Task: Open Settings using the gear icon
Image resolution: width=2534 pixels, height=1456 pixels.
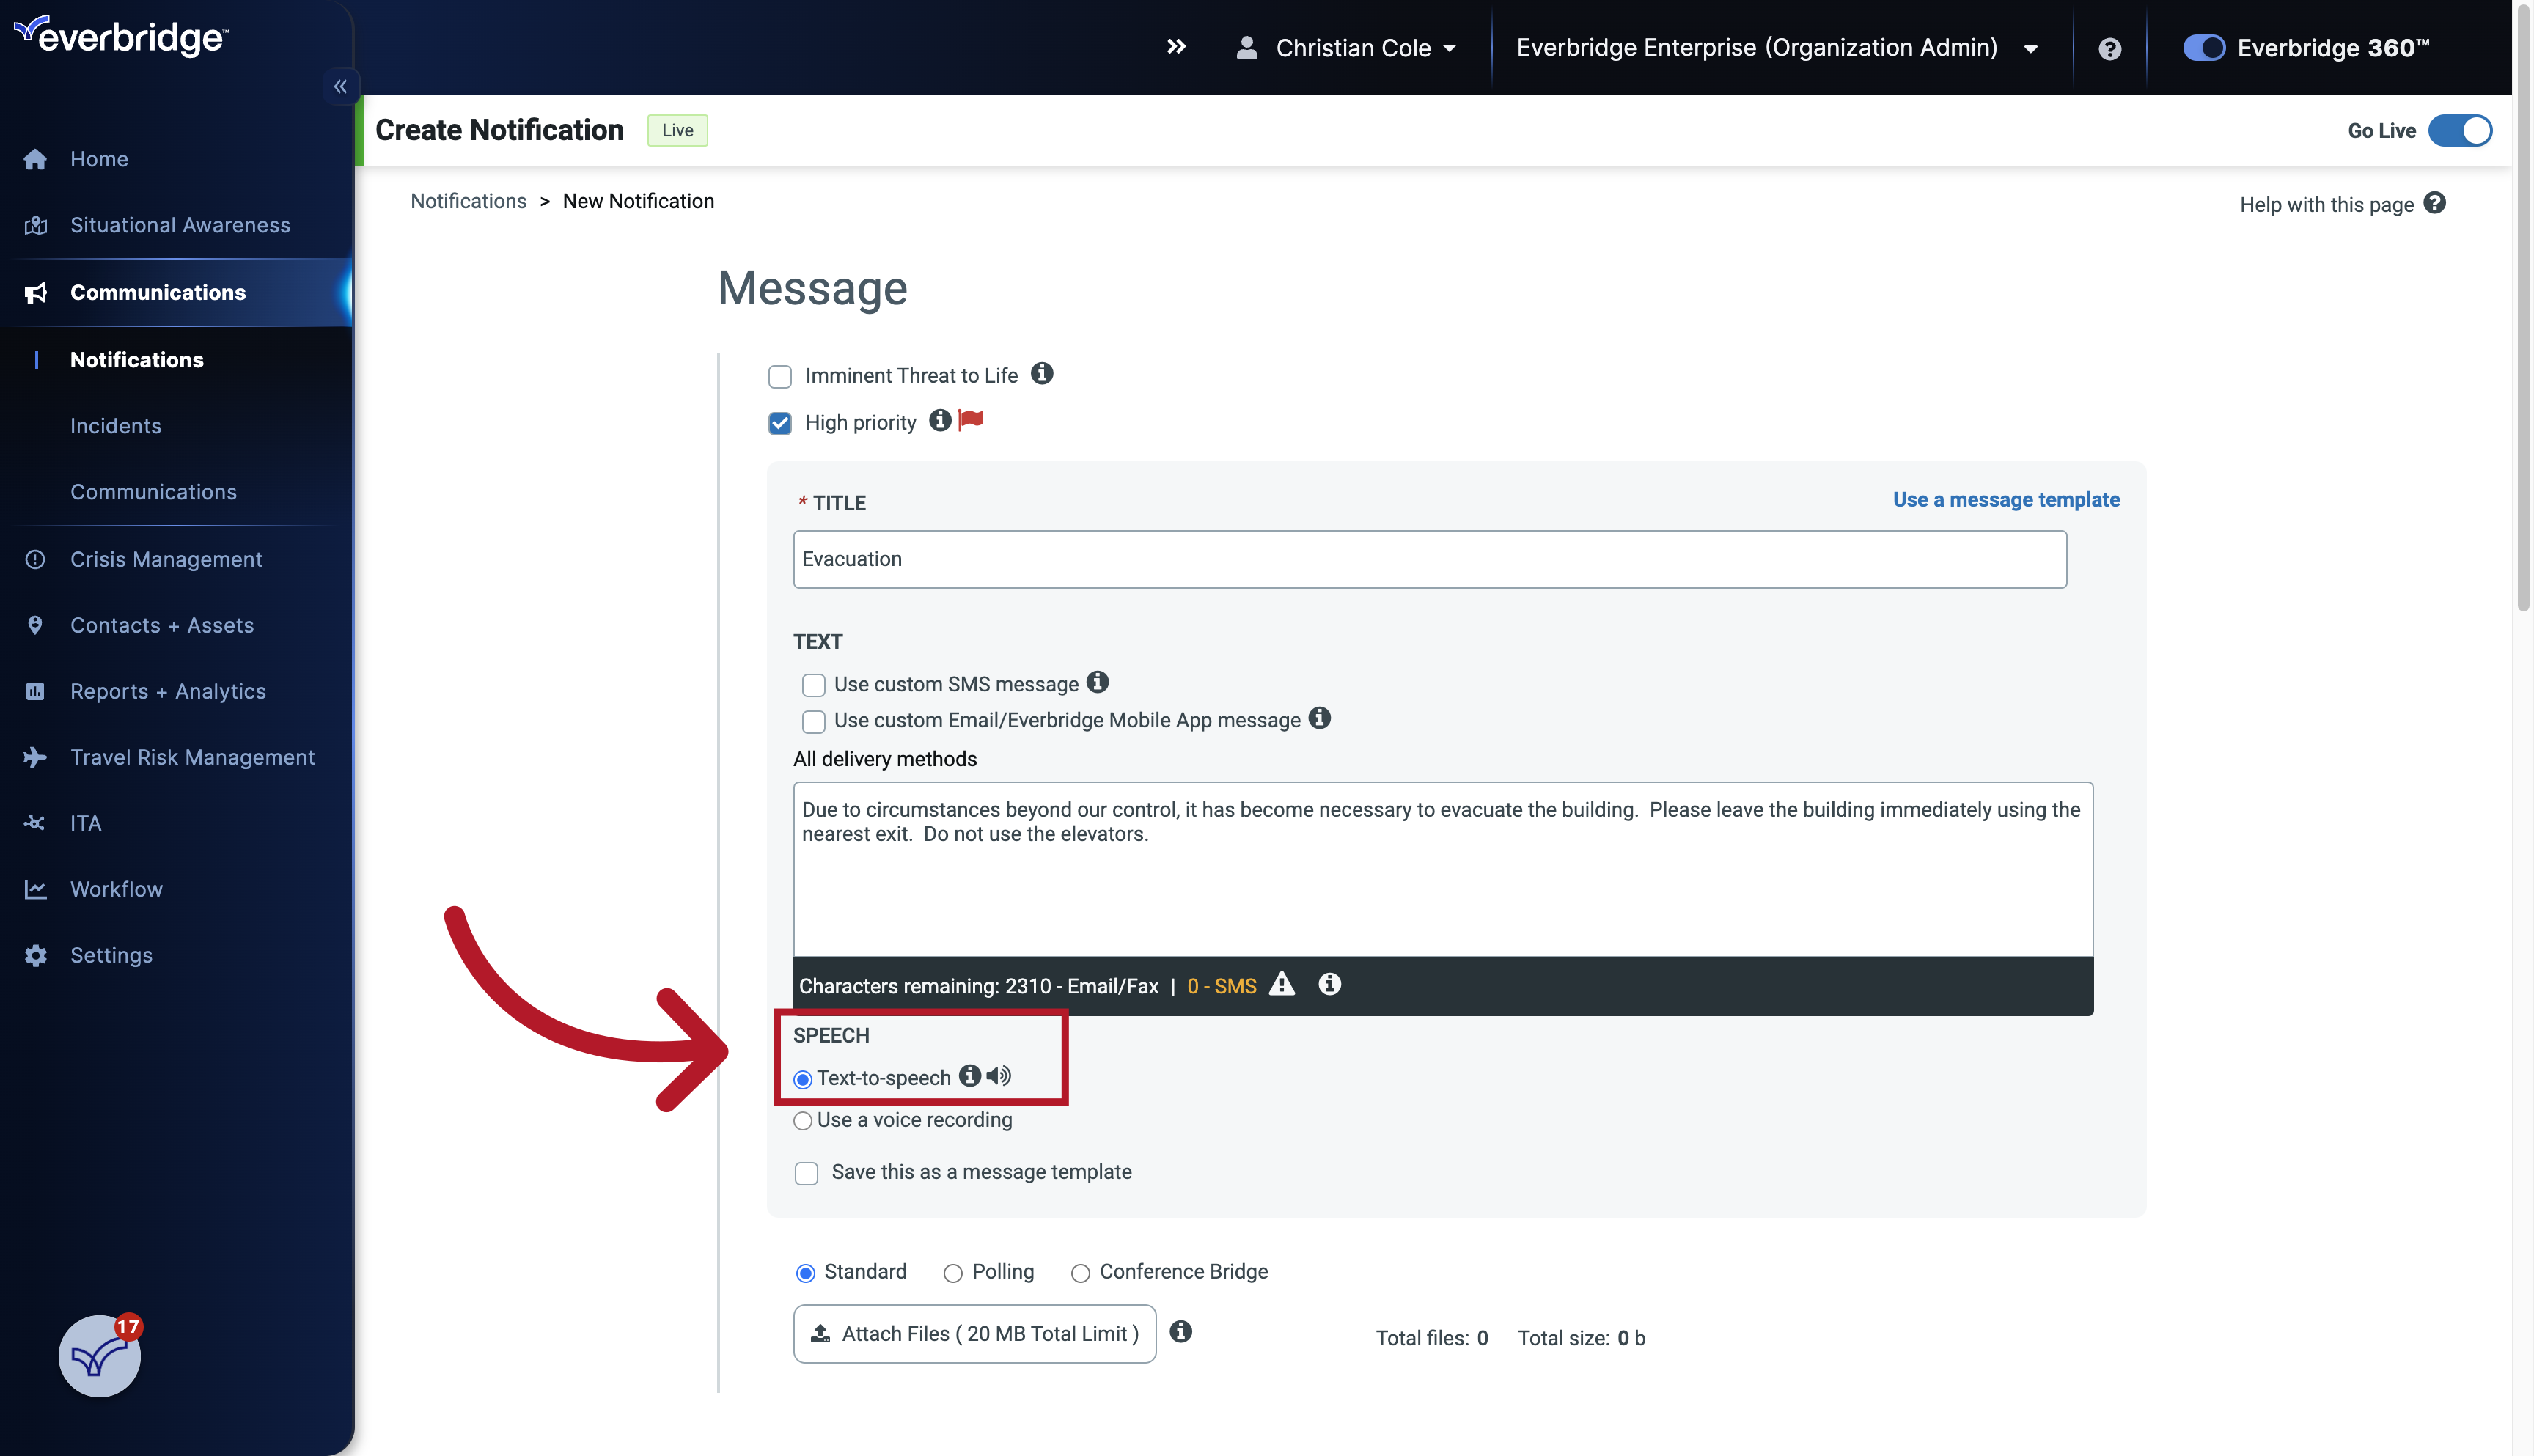Action: point(35,955)
